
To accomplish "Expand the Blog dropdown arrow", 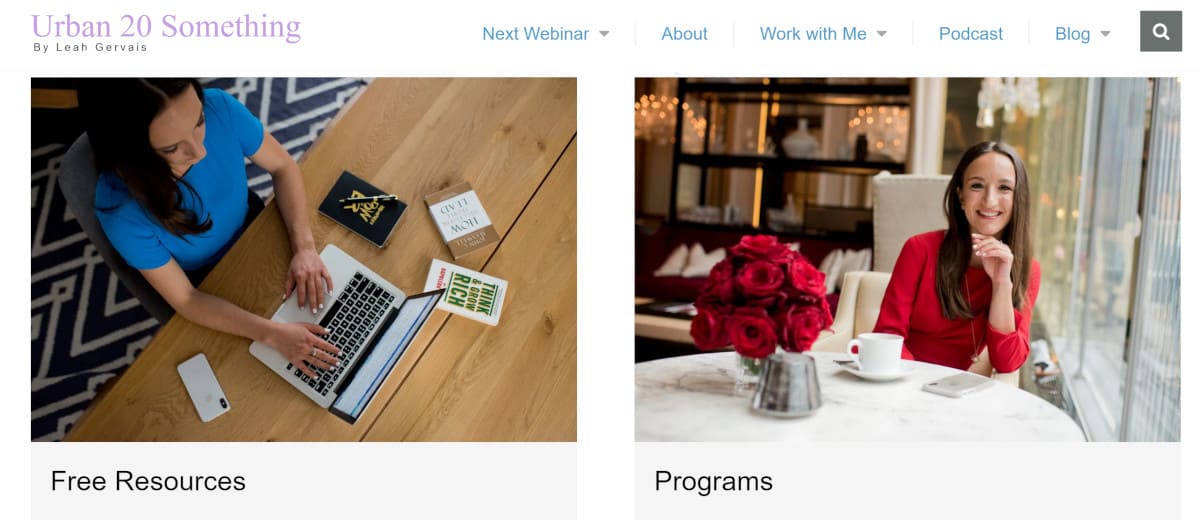I will click(x=1105, y=34).
